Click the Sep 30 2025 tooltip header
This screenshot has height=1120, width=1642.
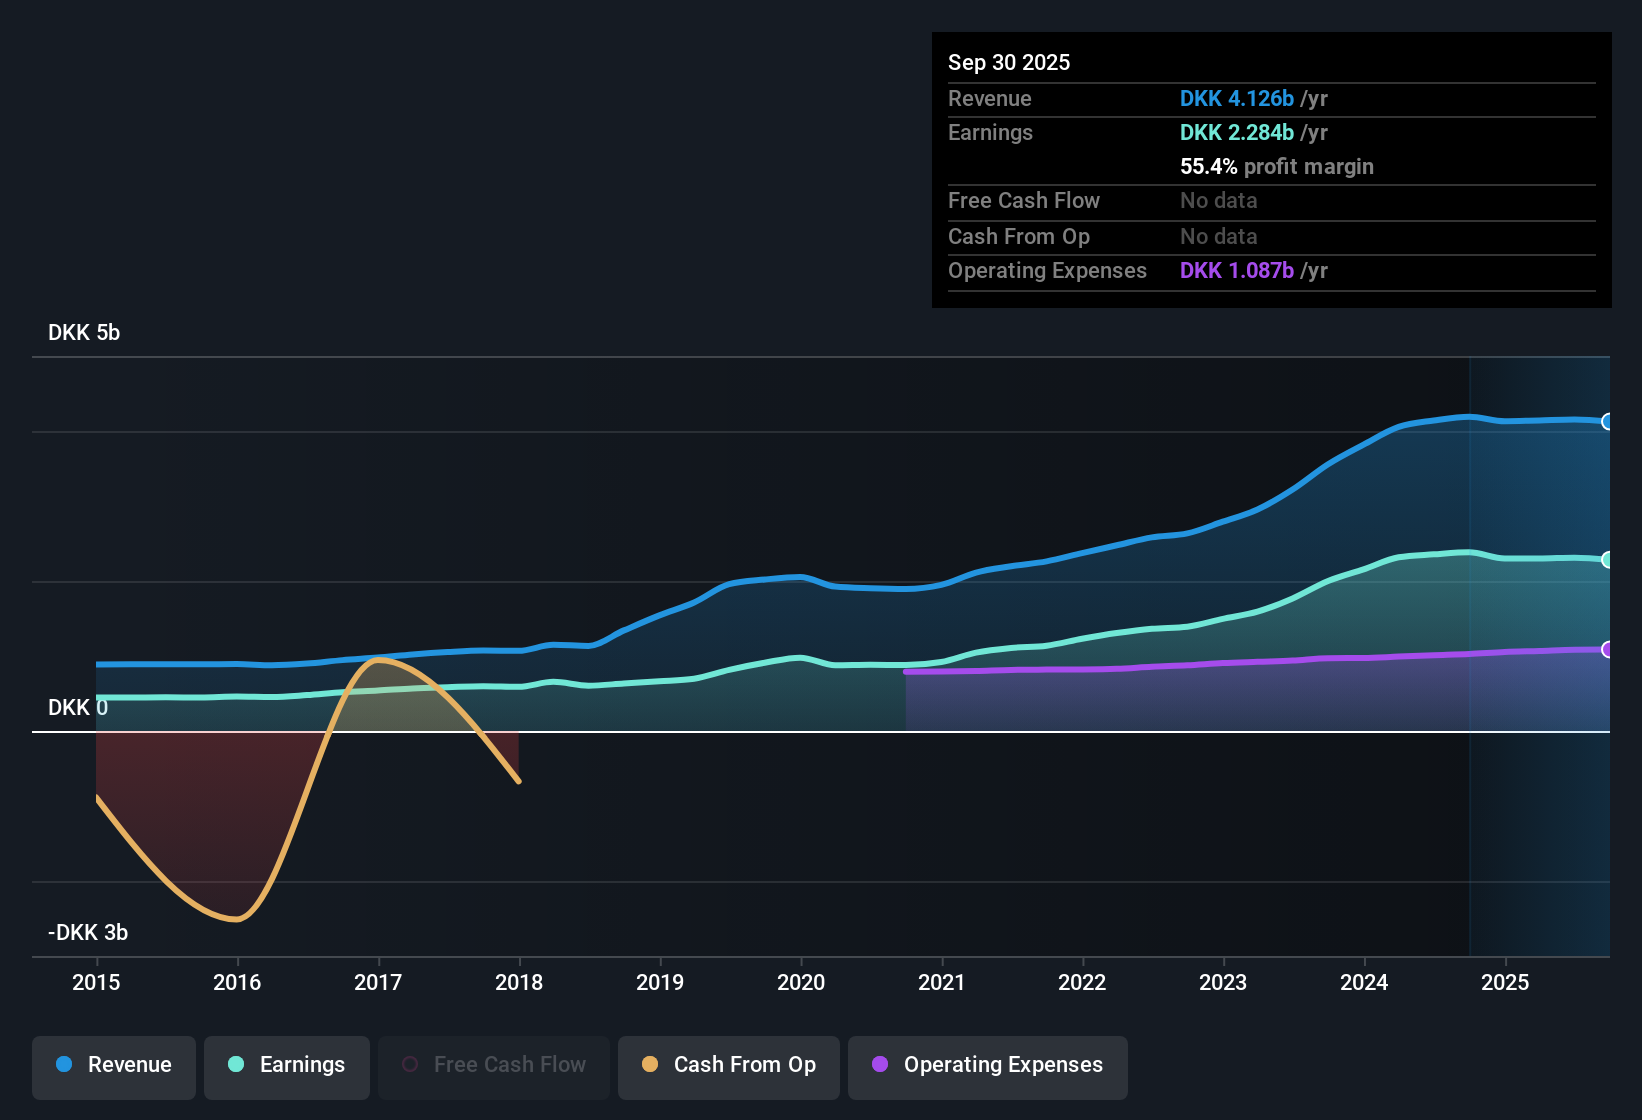(x=1009, y=63)
